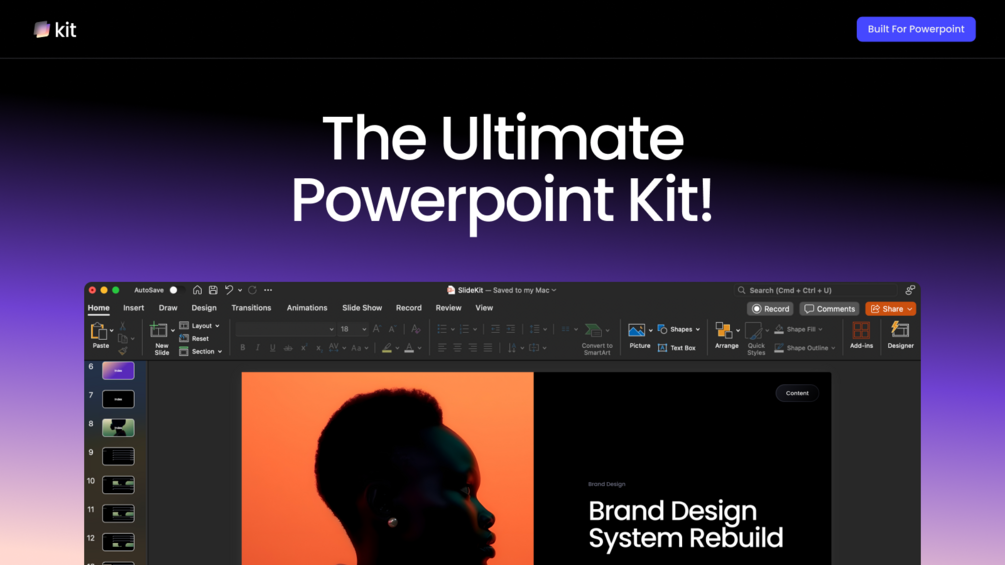
Task: Open the Add-ins icon
Action: 861,331
